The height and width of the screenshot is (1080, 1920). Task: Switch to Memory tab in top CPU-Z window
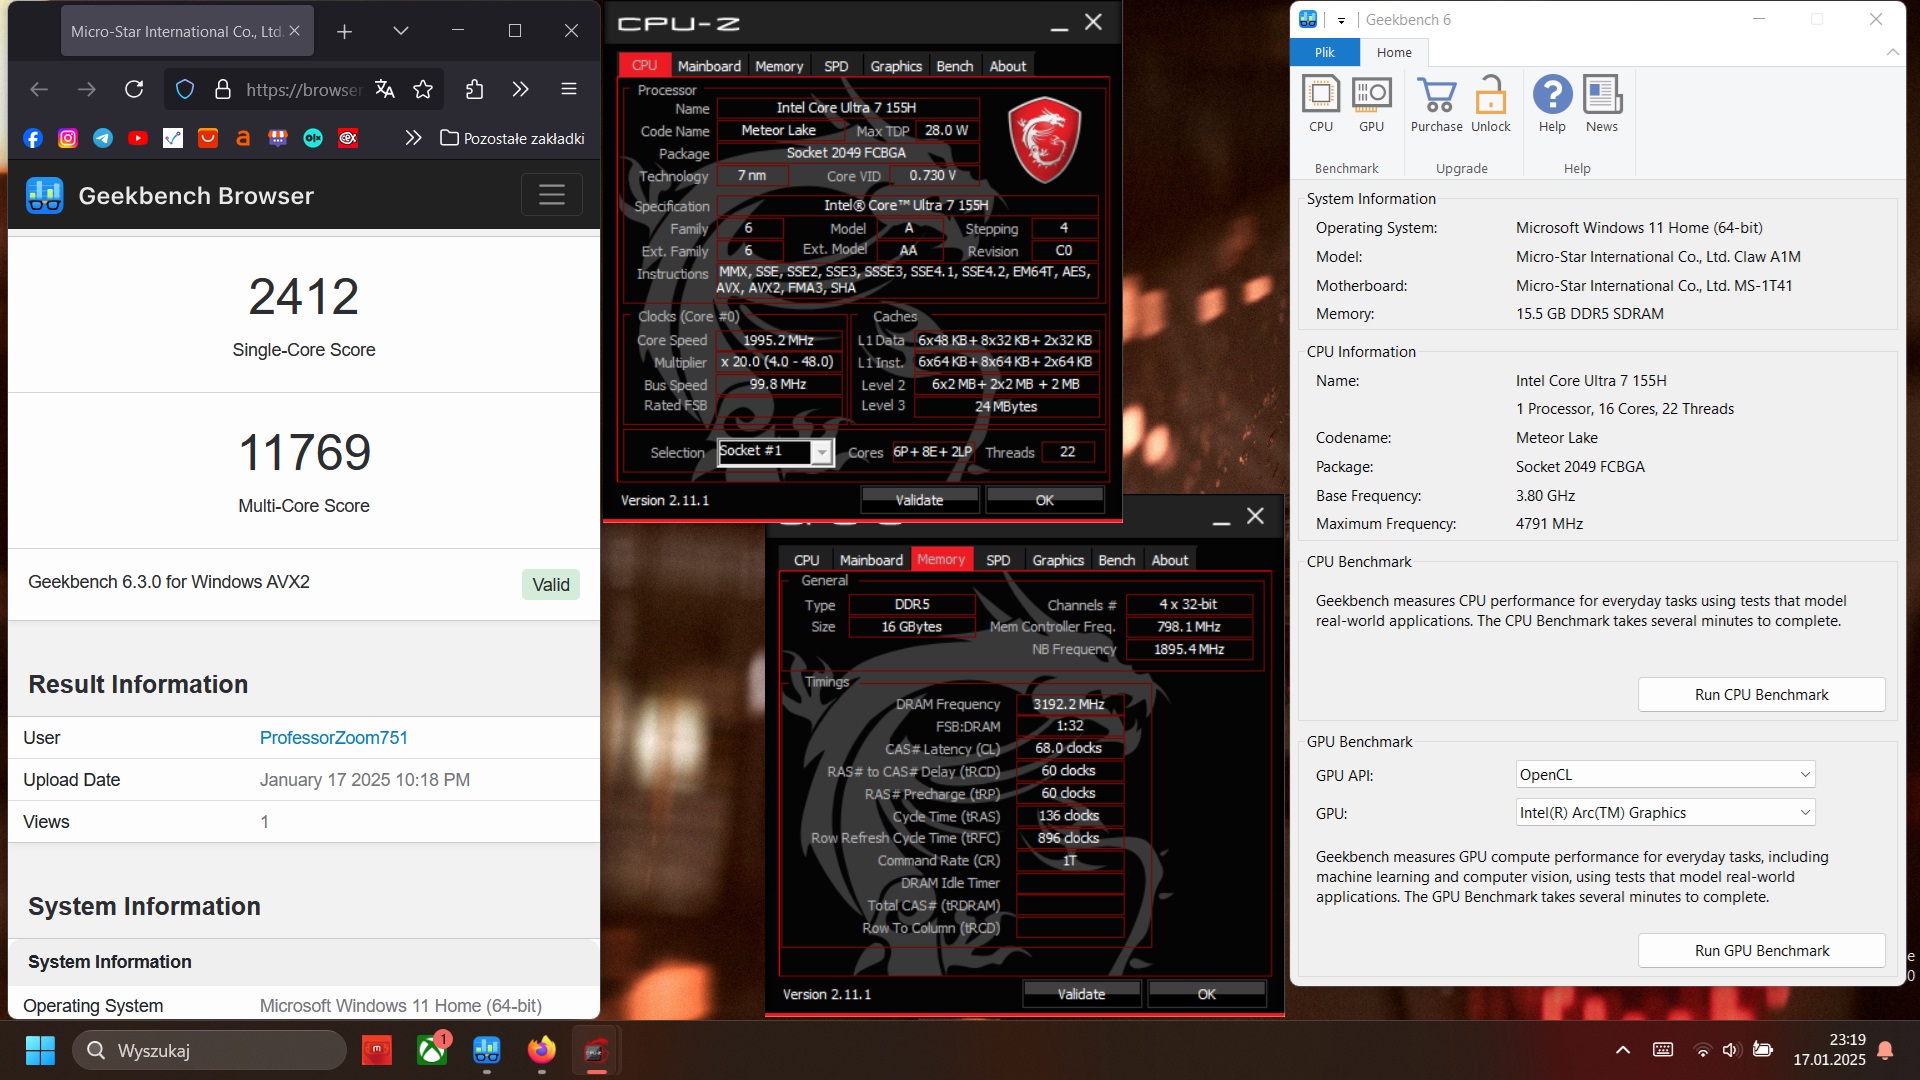point(779,66)
